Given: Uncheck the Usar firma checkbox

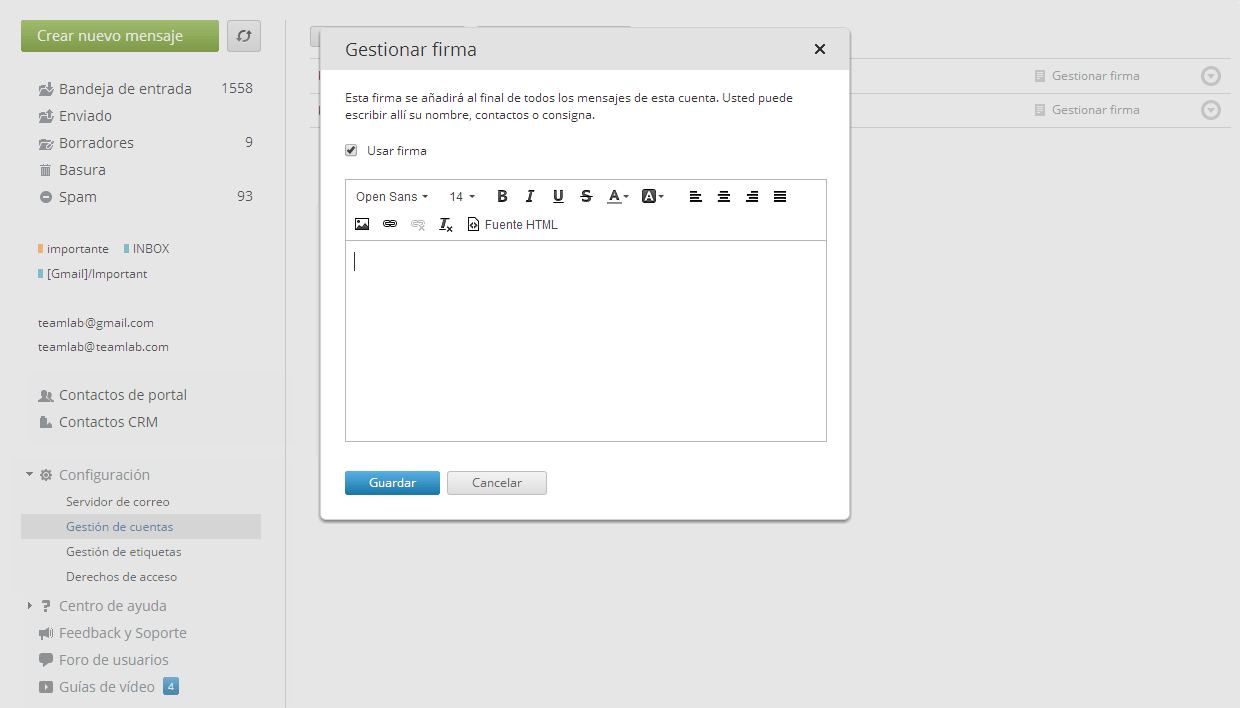Looking at the screenshot, I should click(351, 150).
